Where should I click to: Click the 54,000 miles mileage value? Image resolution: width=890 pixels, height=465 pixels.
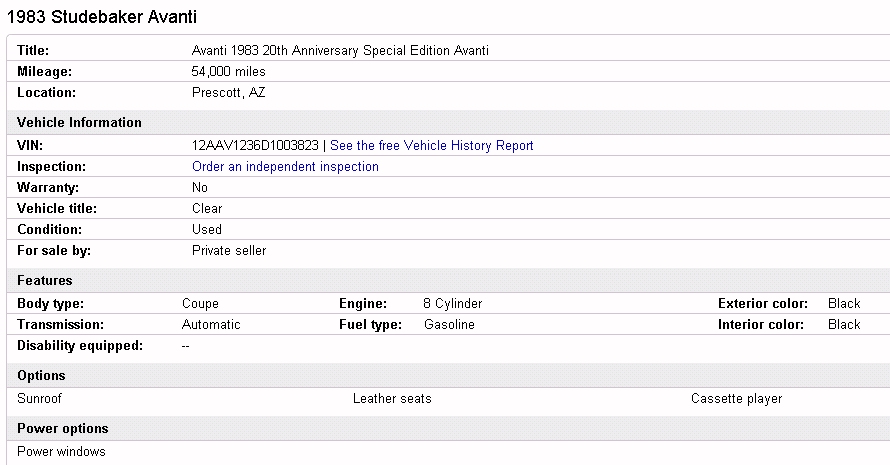point(228,72)
